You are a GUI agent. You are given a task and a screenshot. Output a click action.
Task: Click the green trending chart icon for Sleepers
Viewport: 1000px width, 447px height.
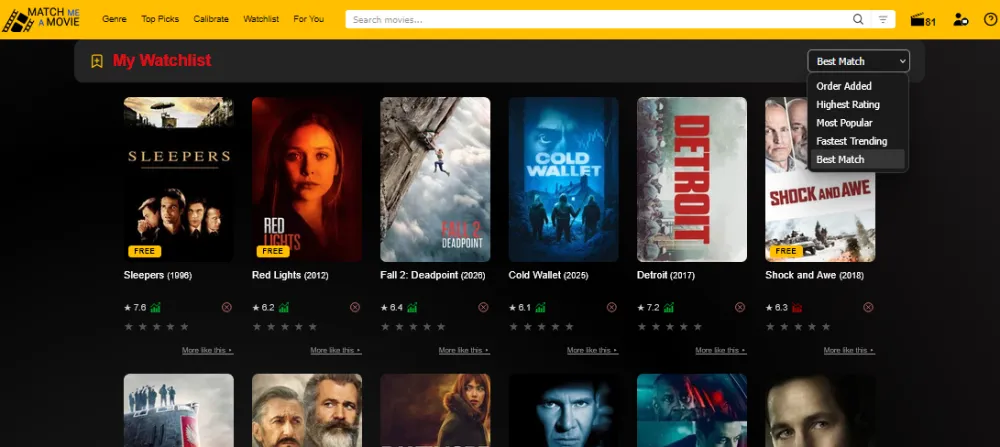[156, 307]
